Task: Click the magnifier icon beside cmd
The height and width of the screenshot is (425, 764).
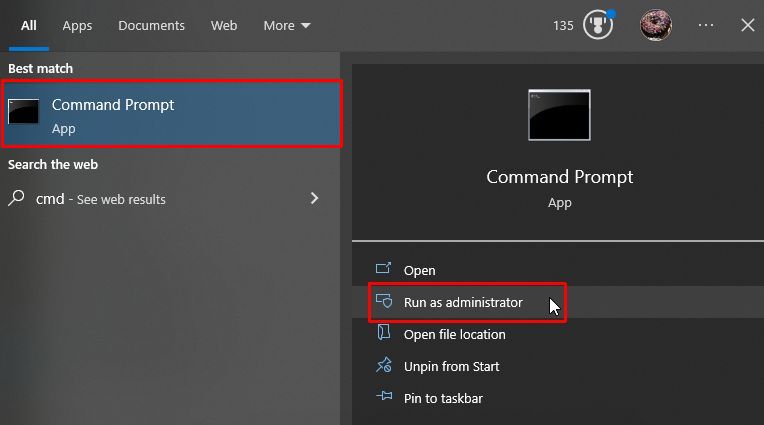Action: [x=16, y=198]
